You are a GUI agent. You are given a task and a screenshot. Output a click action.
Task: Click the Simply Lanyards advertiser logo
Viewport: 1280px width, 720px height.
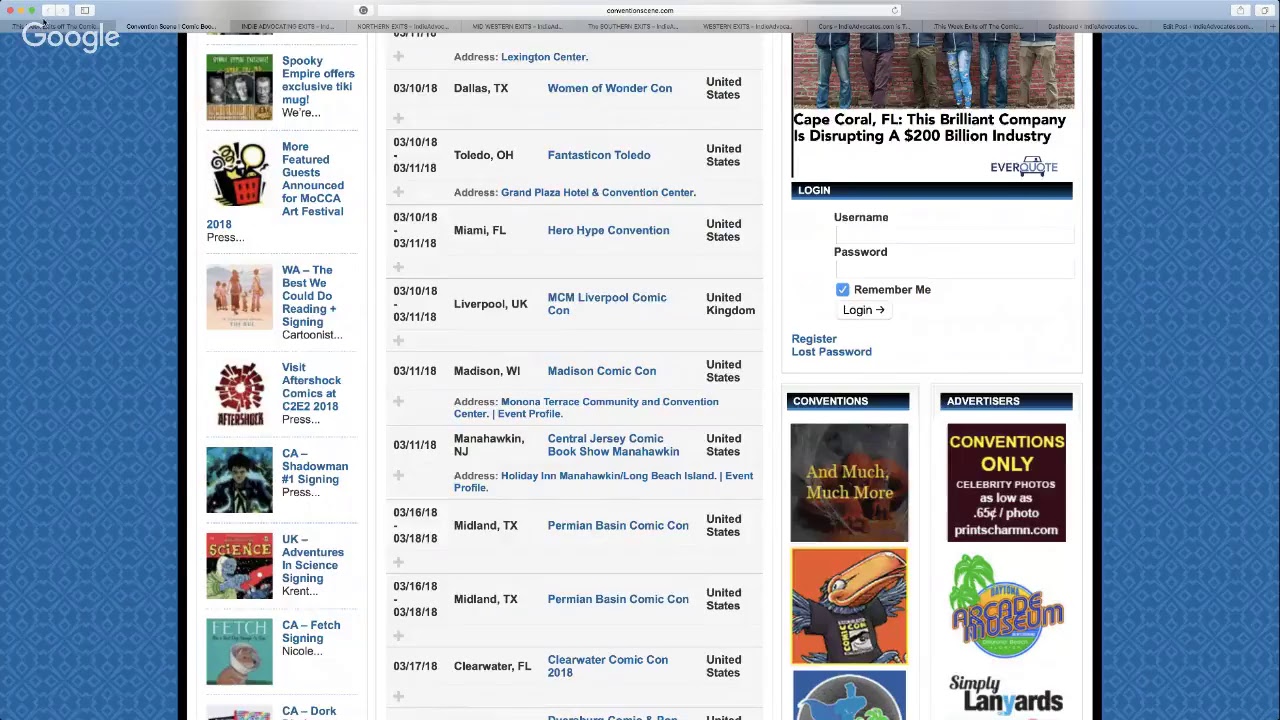[1006, 696]
